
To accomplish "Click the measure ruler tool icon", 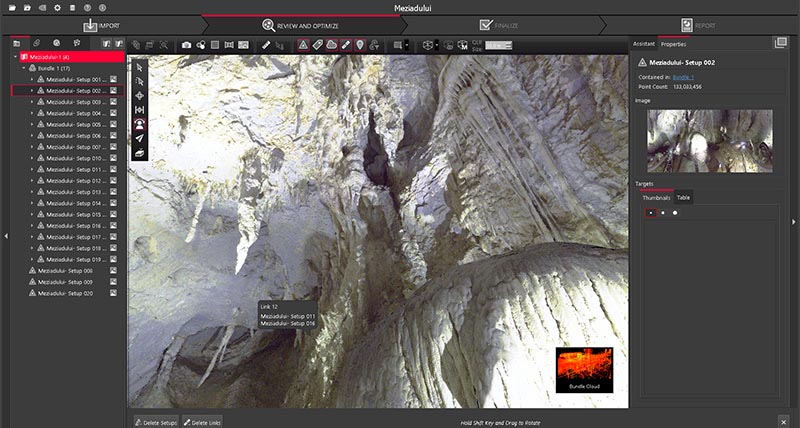I will (266, 45).
